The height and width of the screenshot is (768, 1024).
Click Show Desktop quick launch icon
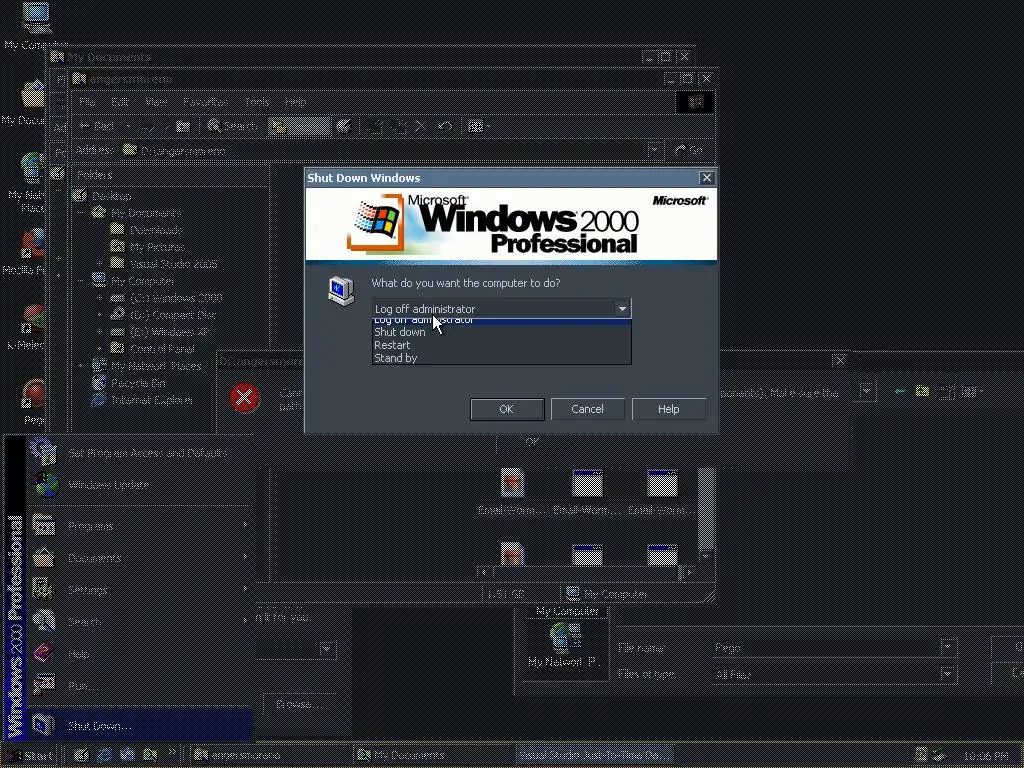(x=82, y=756)
